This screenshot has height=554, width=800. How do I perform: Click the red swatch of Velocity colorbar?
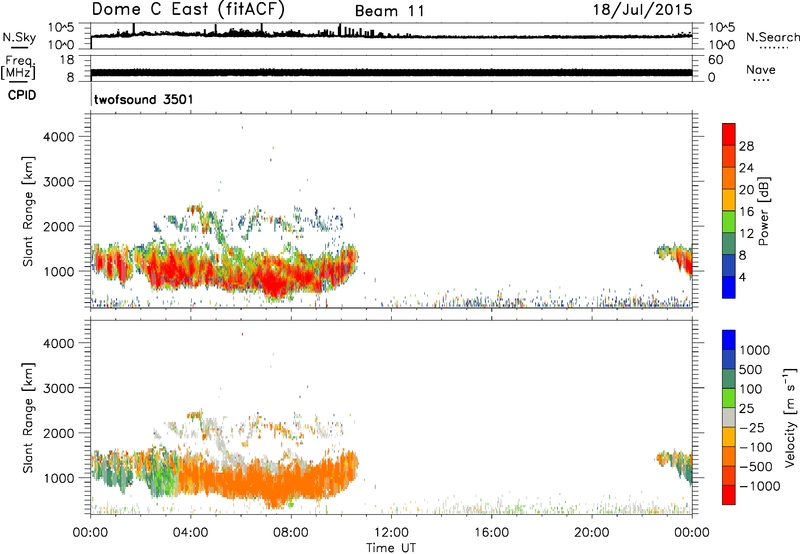[x=729, y=495]
